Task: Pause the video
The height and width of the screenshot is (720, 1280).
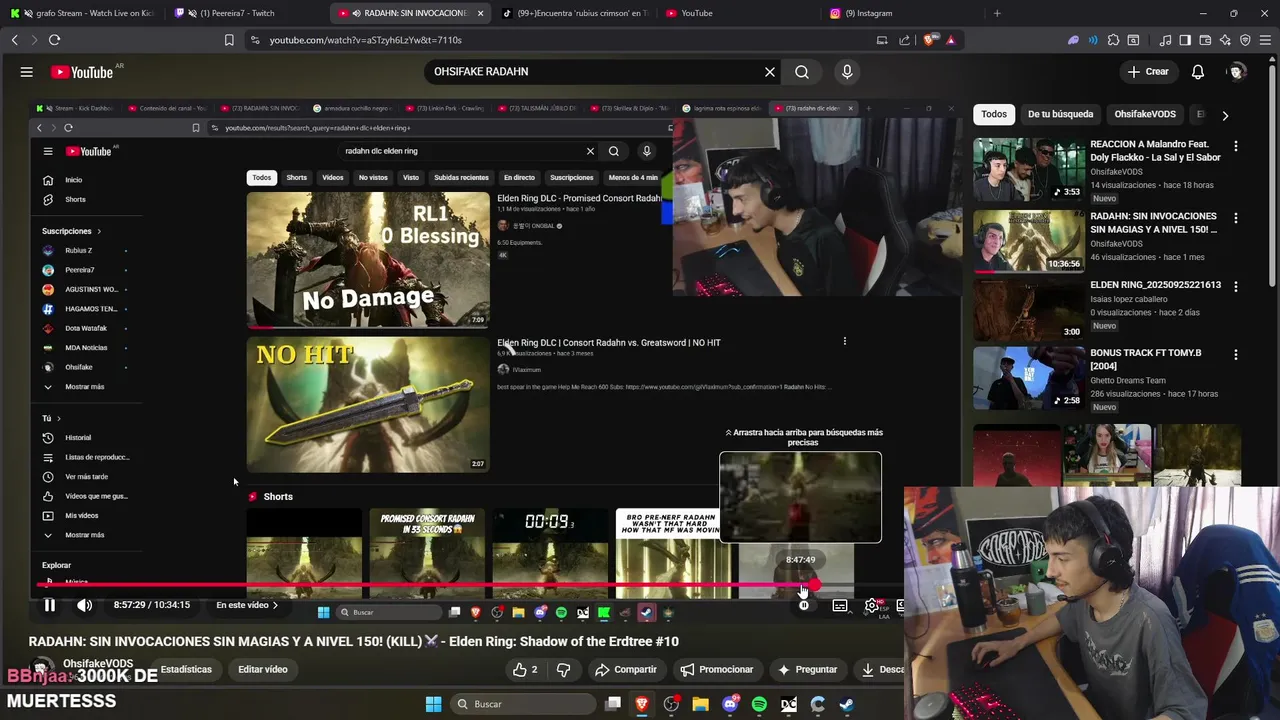Action: (x=49, y=605)
